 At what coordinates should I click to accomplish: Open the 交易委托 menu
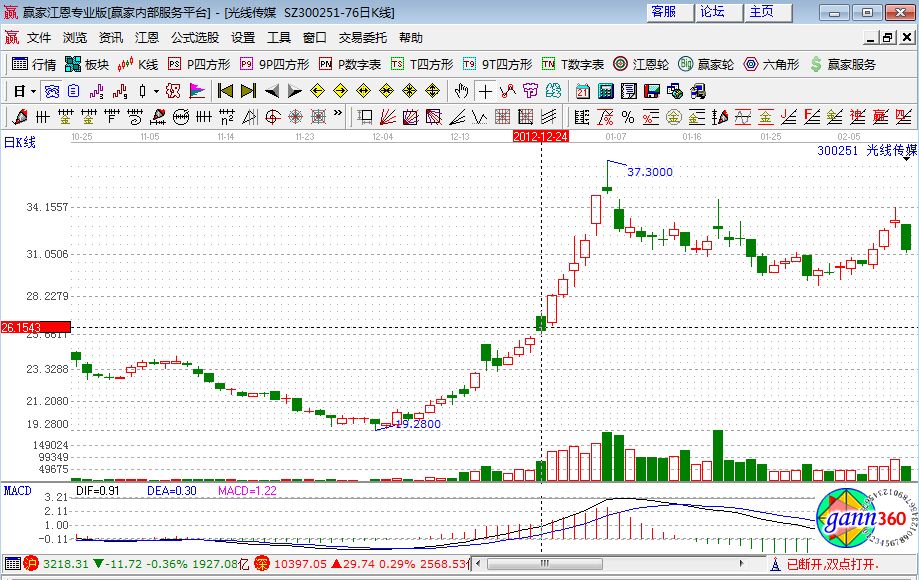pos(363,38)
